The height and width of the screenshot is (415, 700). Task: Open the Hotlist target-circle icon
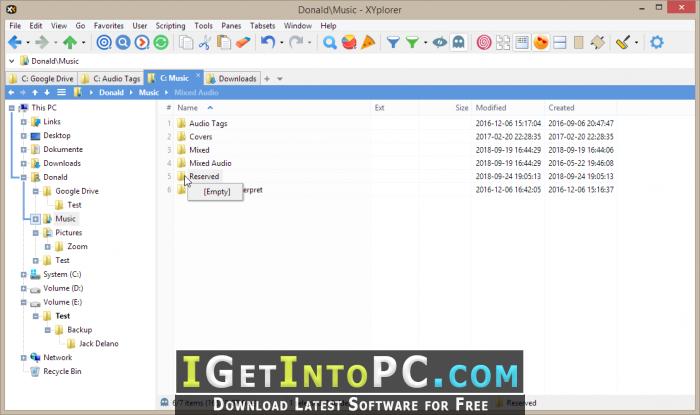tap(104, 42)
